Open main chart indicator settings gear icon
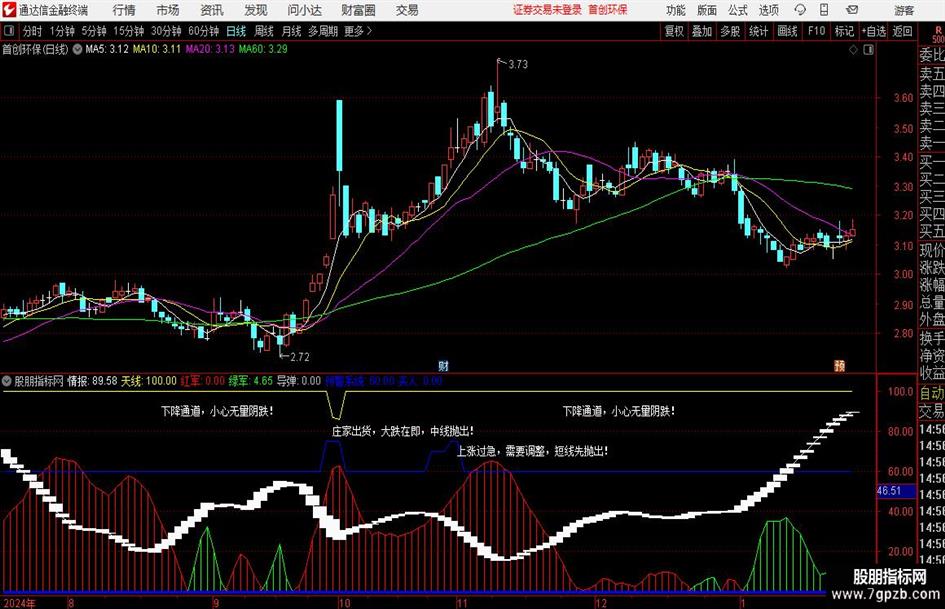 pos(77,49)
